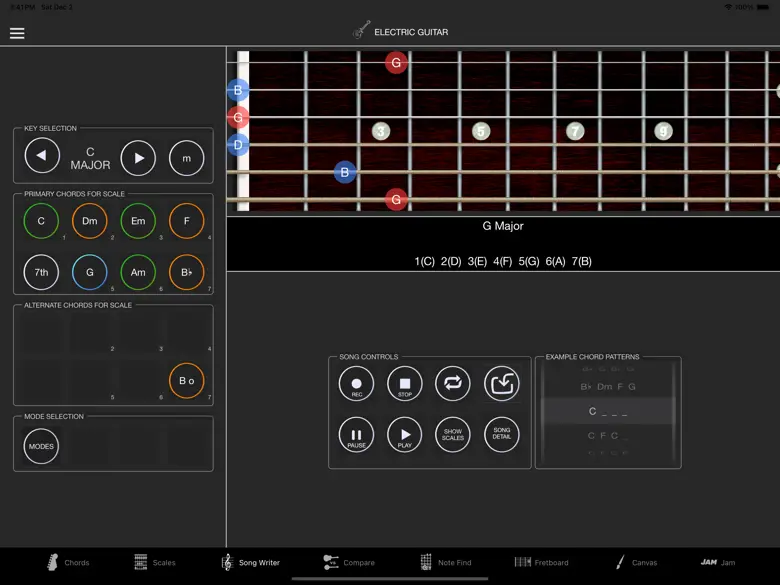Select the Bb Dm F G chord pattern
The image size is (780, 585).
[x=608, y=387]
